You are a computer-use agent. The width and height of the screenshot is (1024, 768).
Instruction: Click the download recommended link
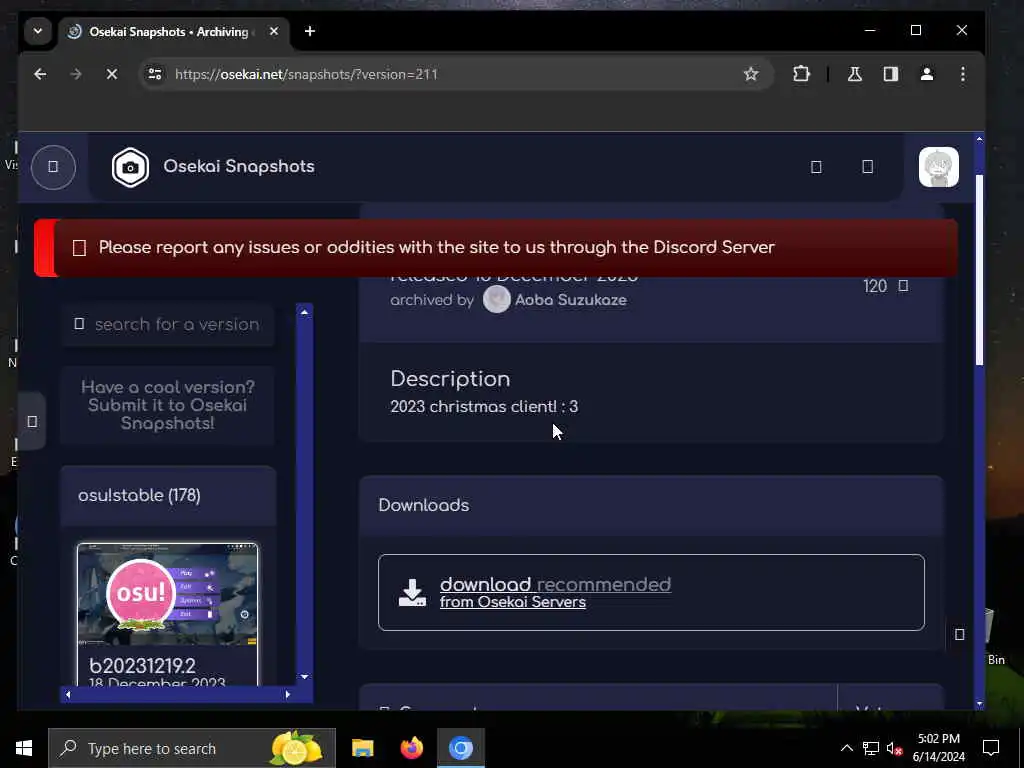pyautogui.click(x=555, y=584)
